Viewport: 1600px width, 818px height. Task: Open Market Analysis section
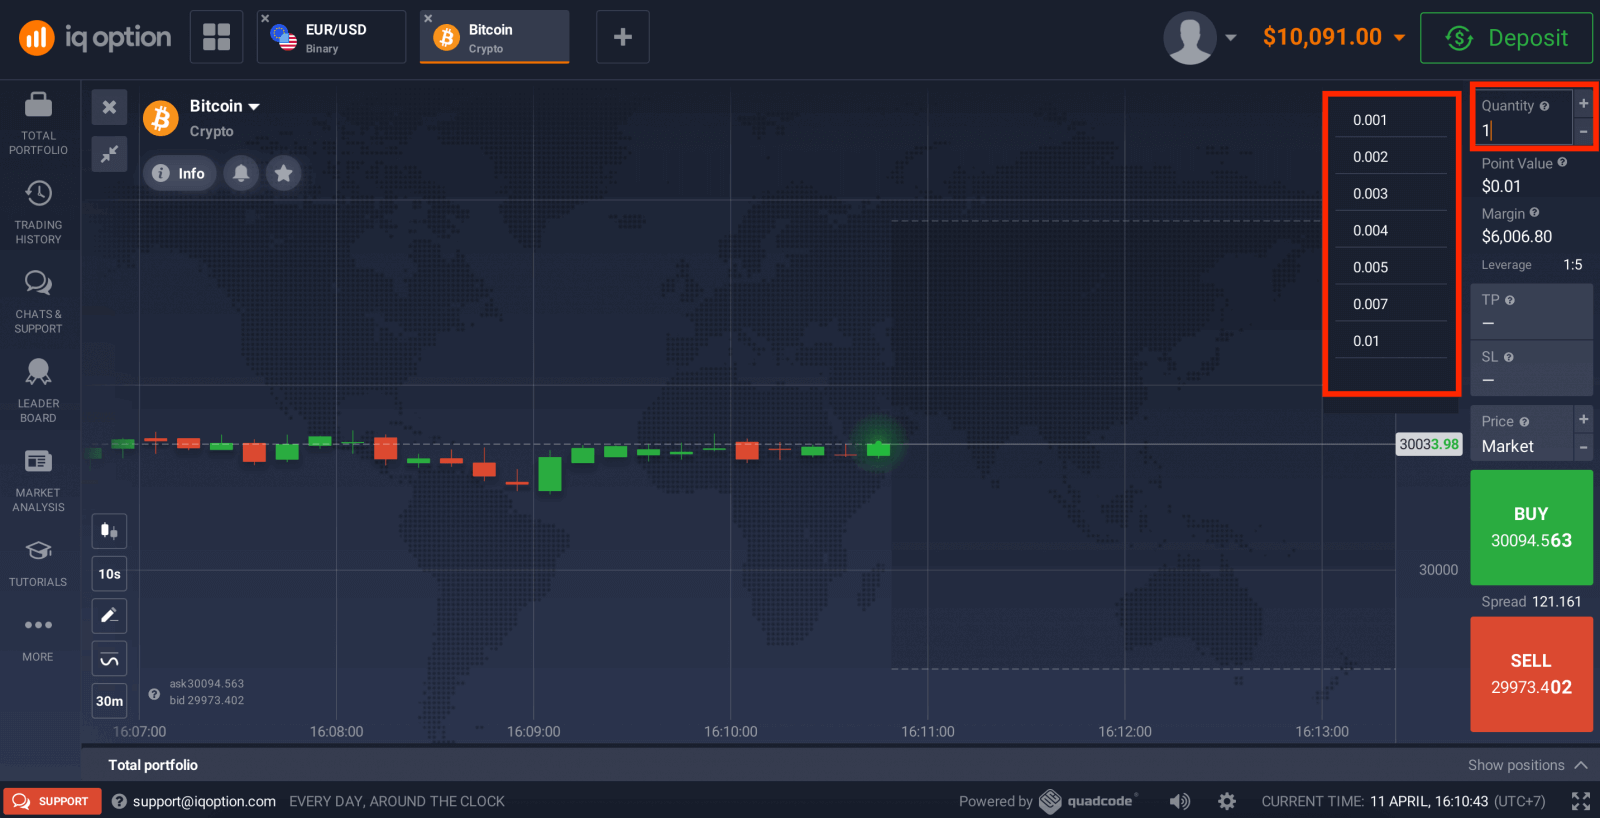[38, 480]
